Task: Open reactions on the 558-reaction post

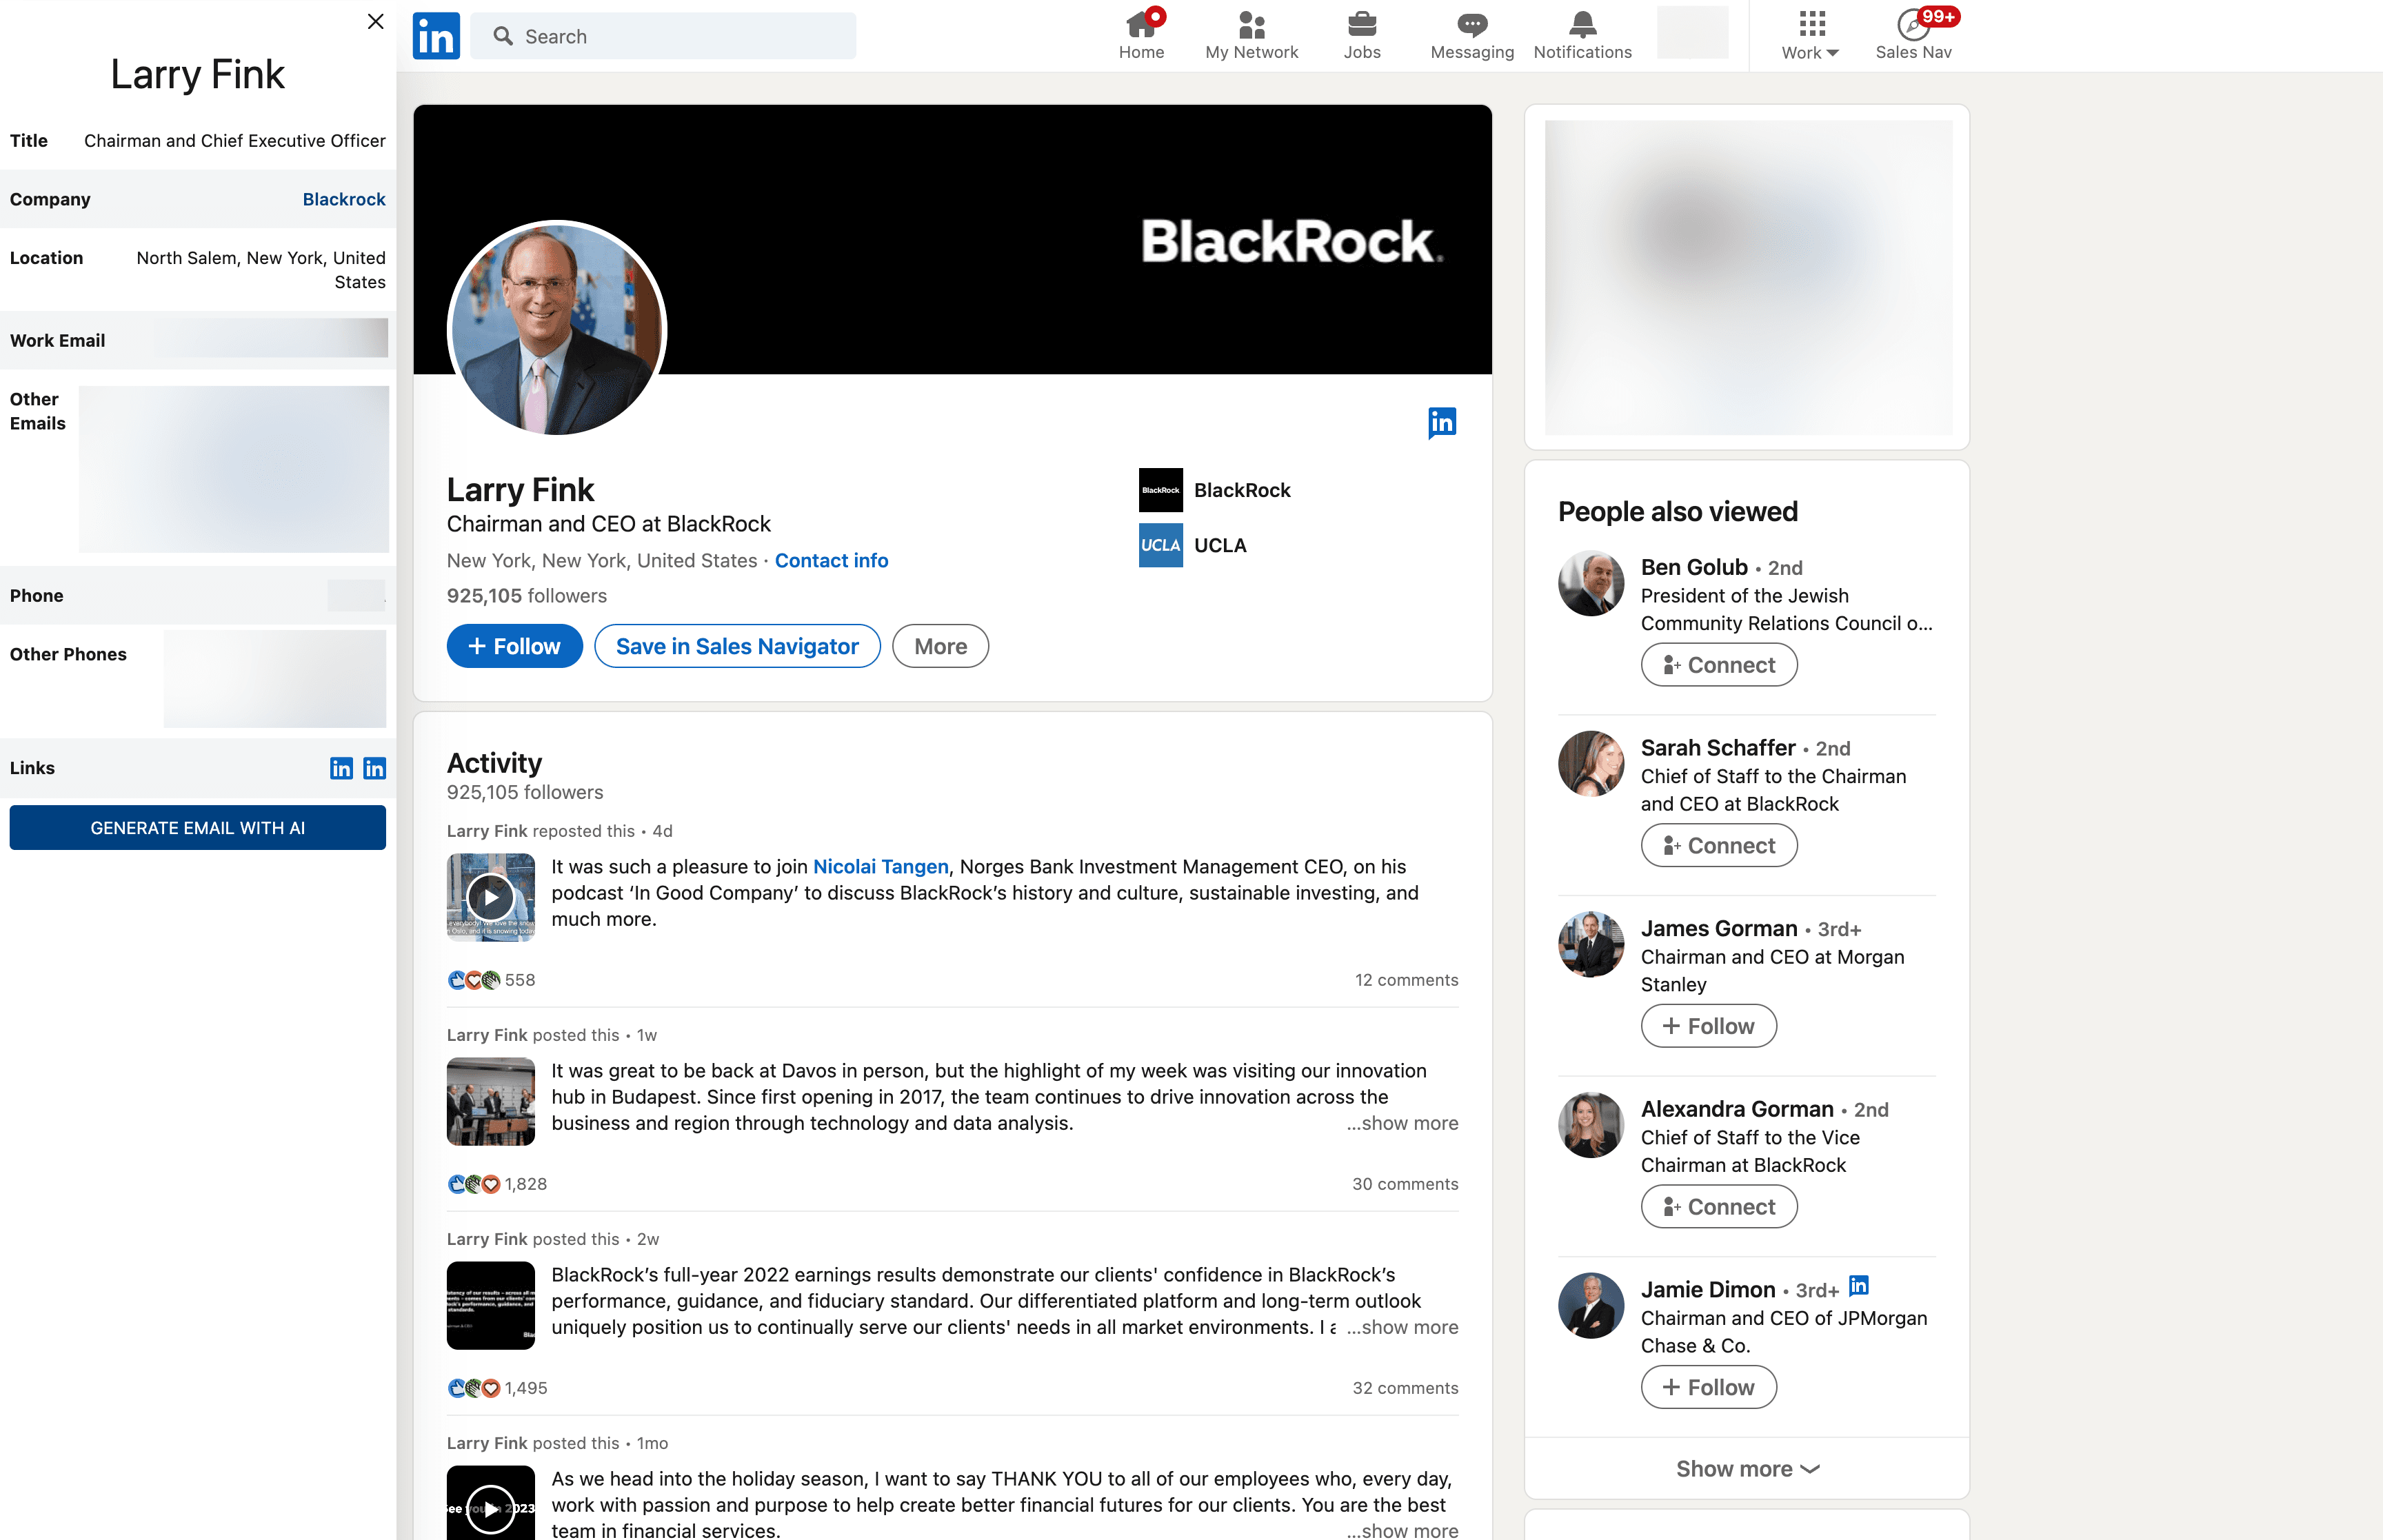Action: pyautogui.click(x=491, y=980)
